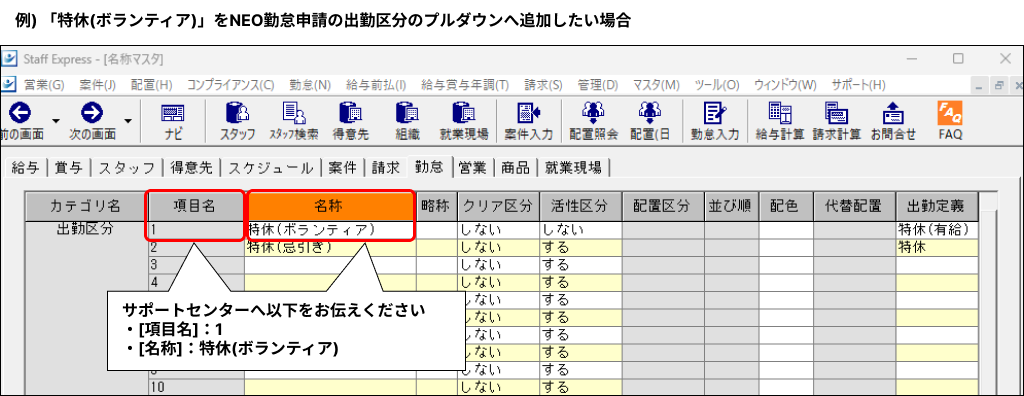Click the 並び順 column header

pyautogui.click(x=732, y=206)
